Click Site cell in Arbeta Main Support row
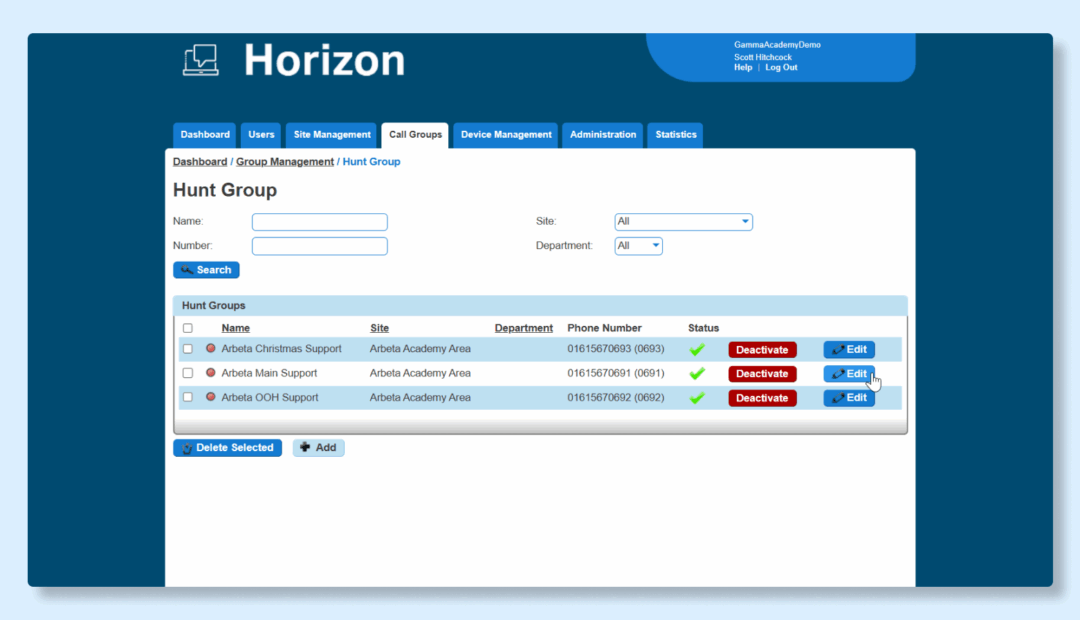 420,373
